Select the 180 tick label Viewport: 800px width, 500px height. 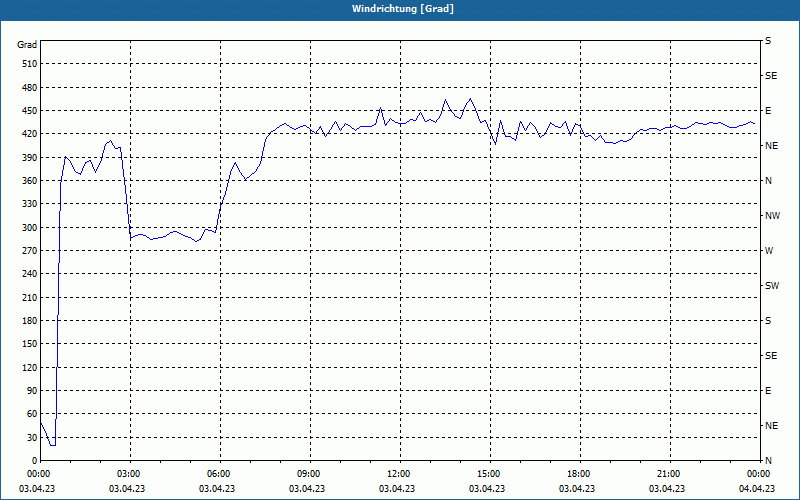tap(30, 321)
